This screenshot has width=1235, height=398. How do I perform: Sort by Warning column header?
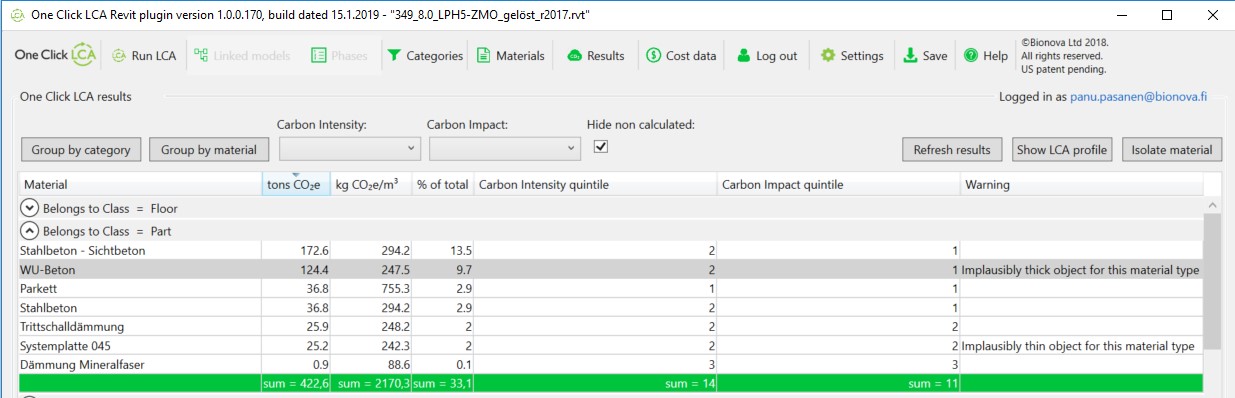click(1081, 185)
